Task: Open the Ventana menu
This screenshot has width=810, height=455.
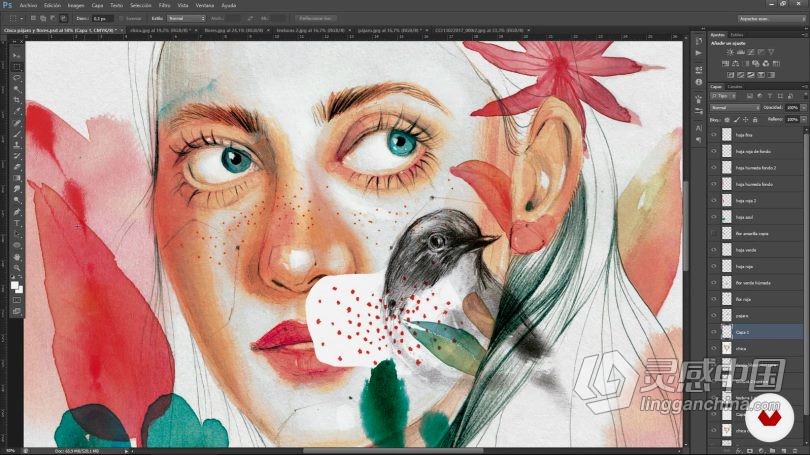Action: point(205,5)
